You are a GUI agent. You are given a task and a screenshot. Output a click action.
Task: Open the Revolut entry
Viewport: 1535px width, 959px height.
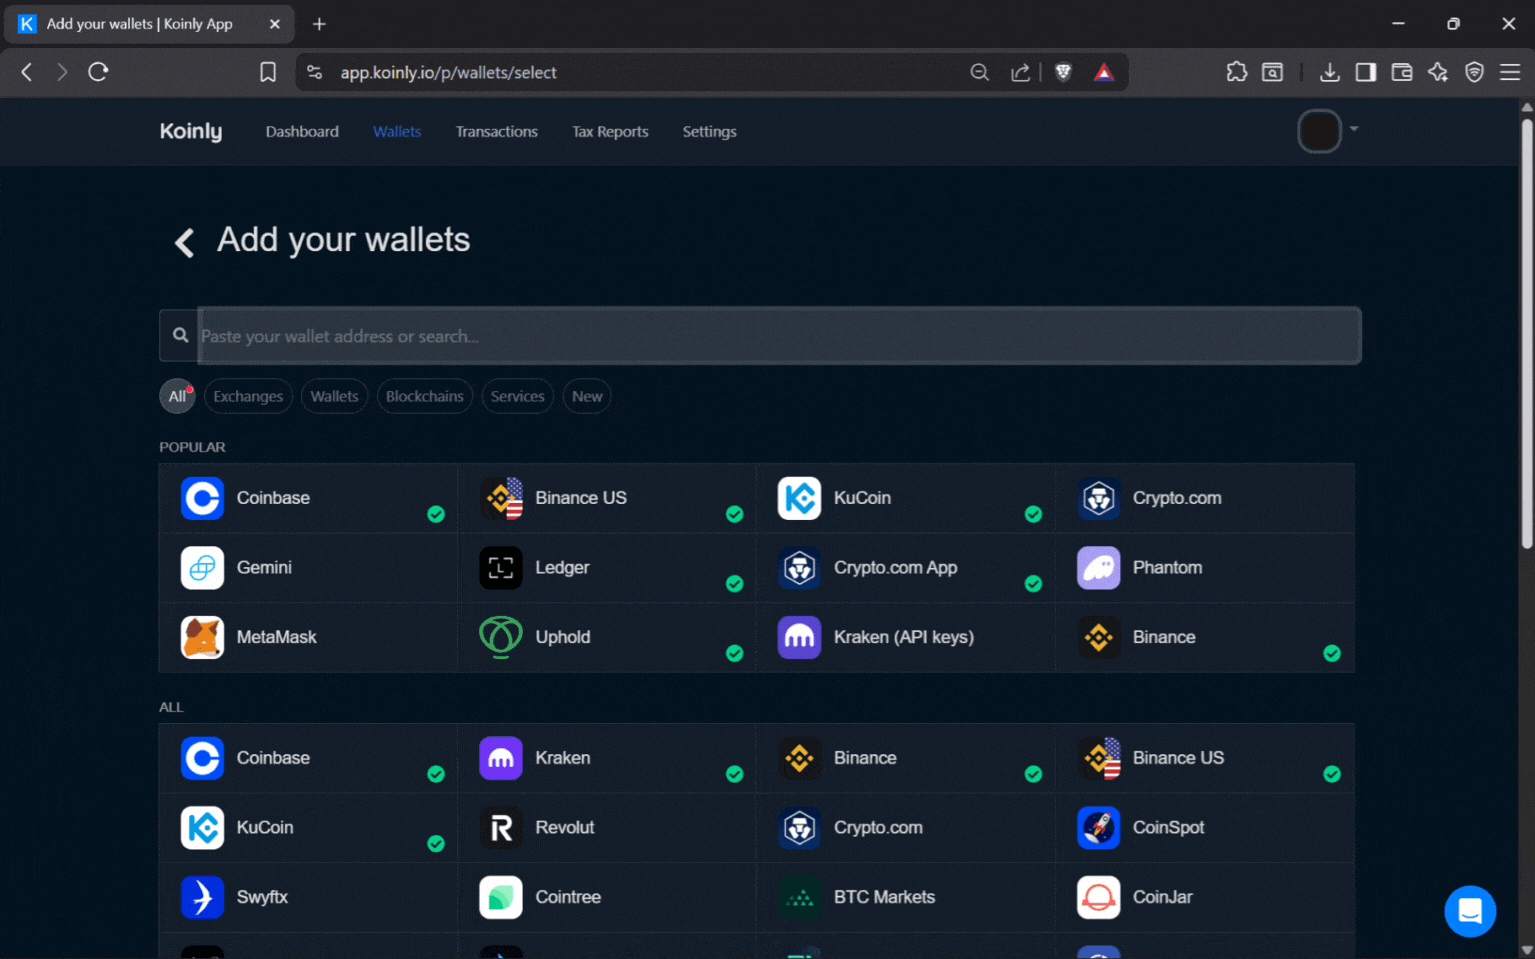(565, 828)
